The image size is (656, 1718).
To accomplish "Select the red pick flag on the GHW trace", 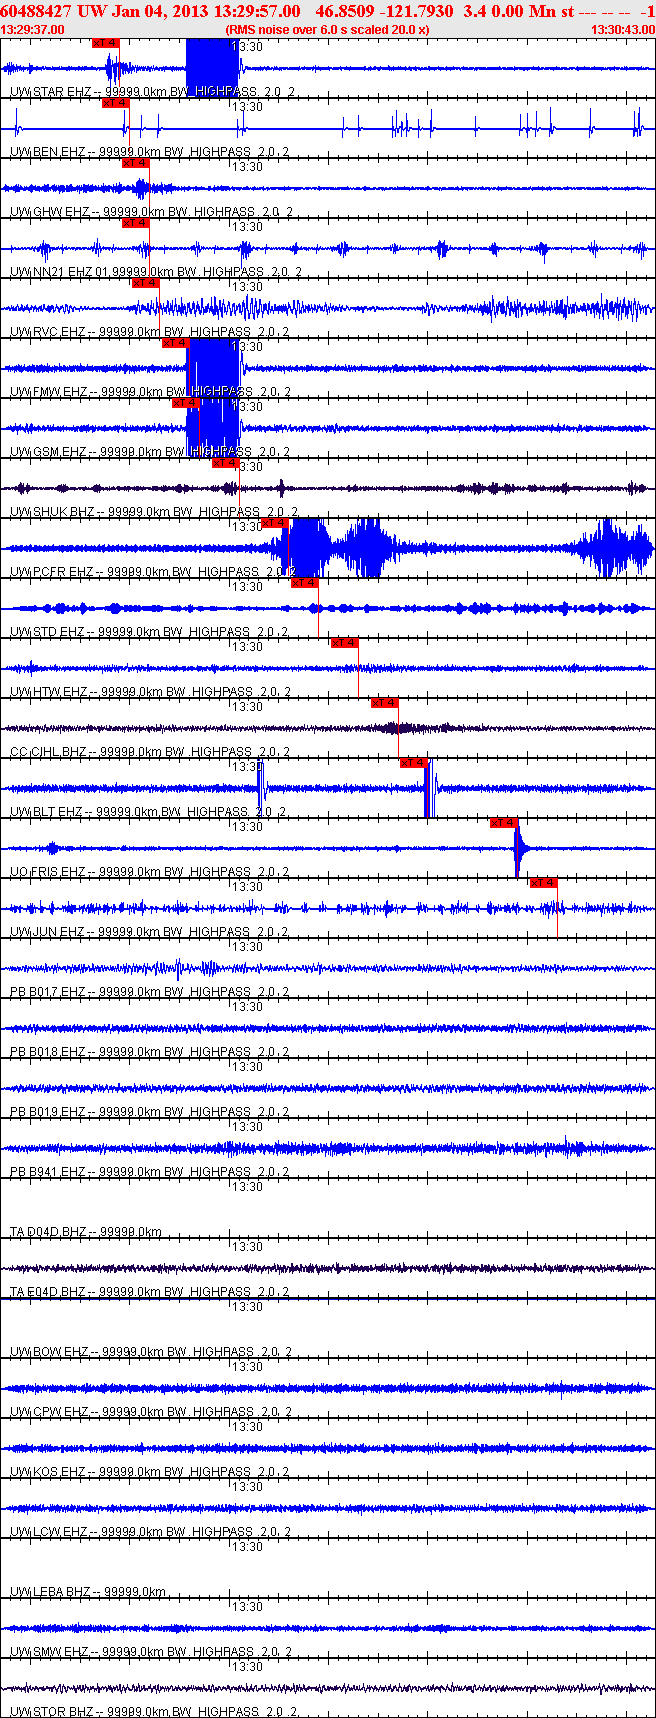I will coord(135,163).
